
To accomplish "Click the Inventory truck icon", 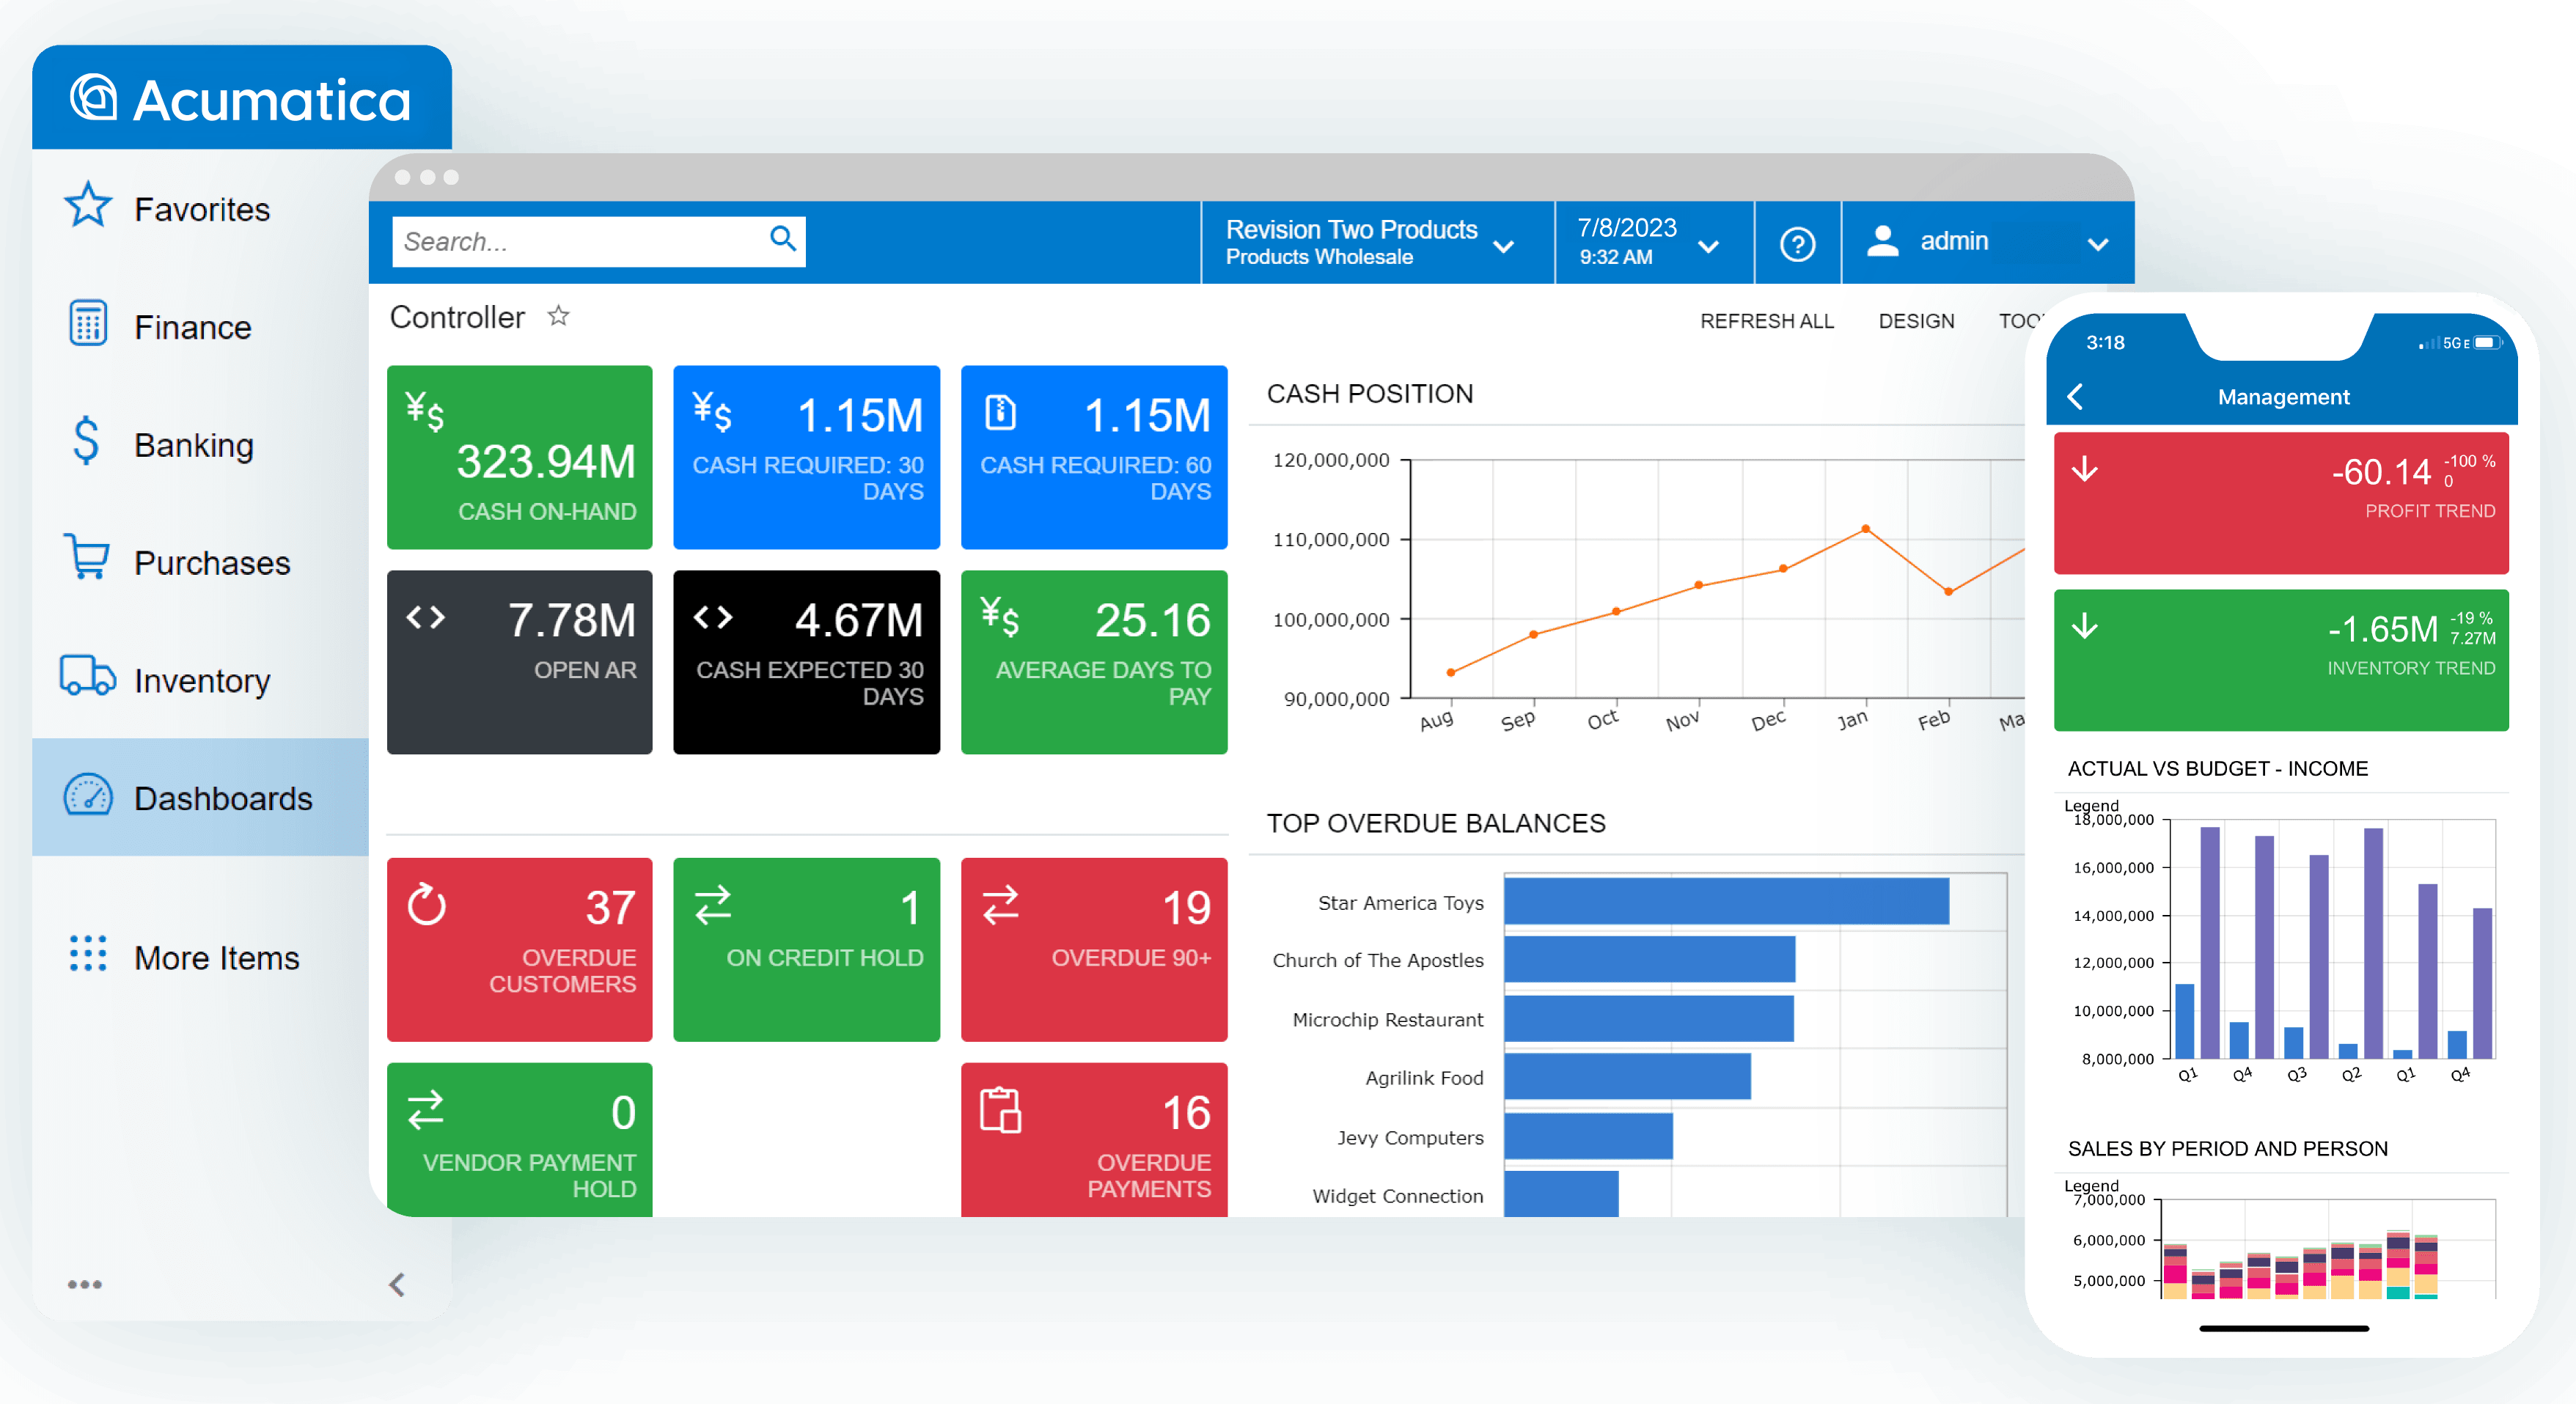I will pyautogui.click(x=88, y=676).
